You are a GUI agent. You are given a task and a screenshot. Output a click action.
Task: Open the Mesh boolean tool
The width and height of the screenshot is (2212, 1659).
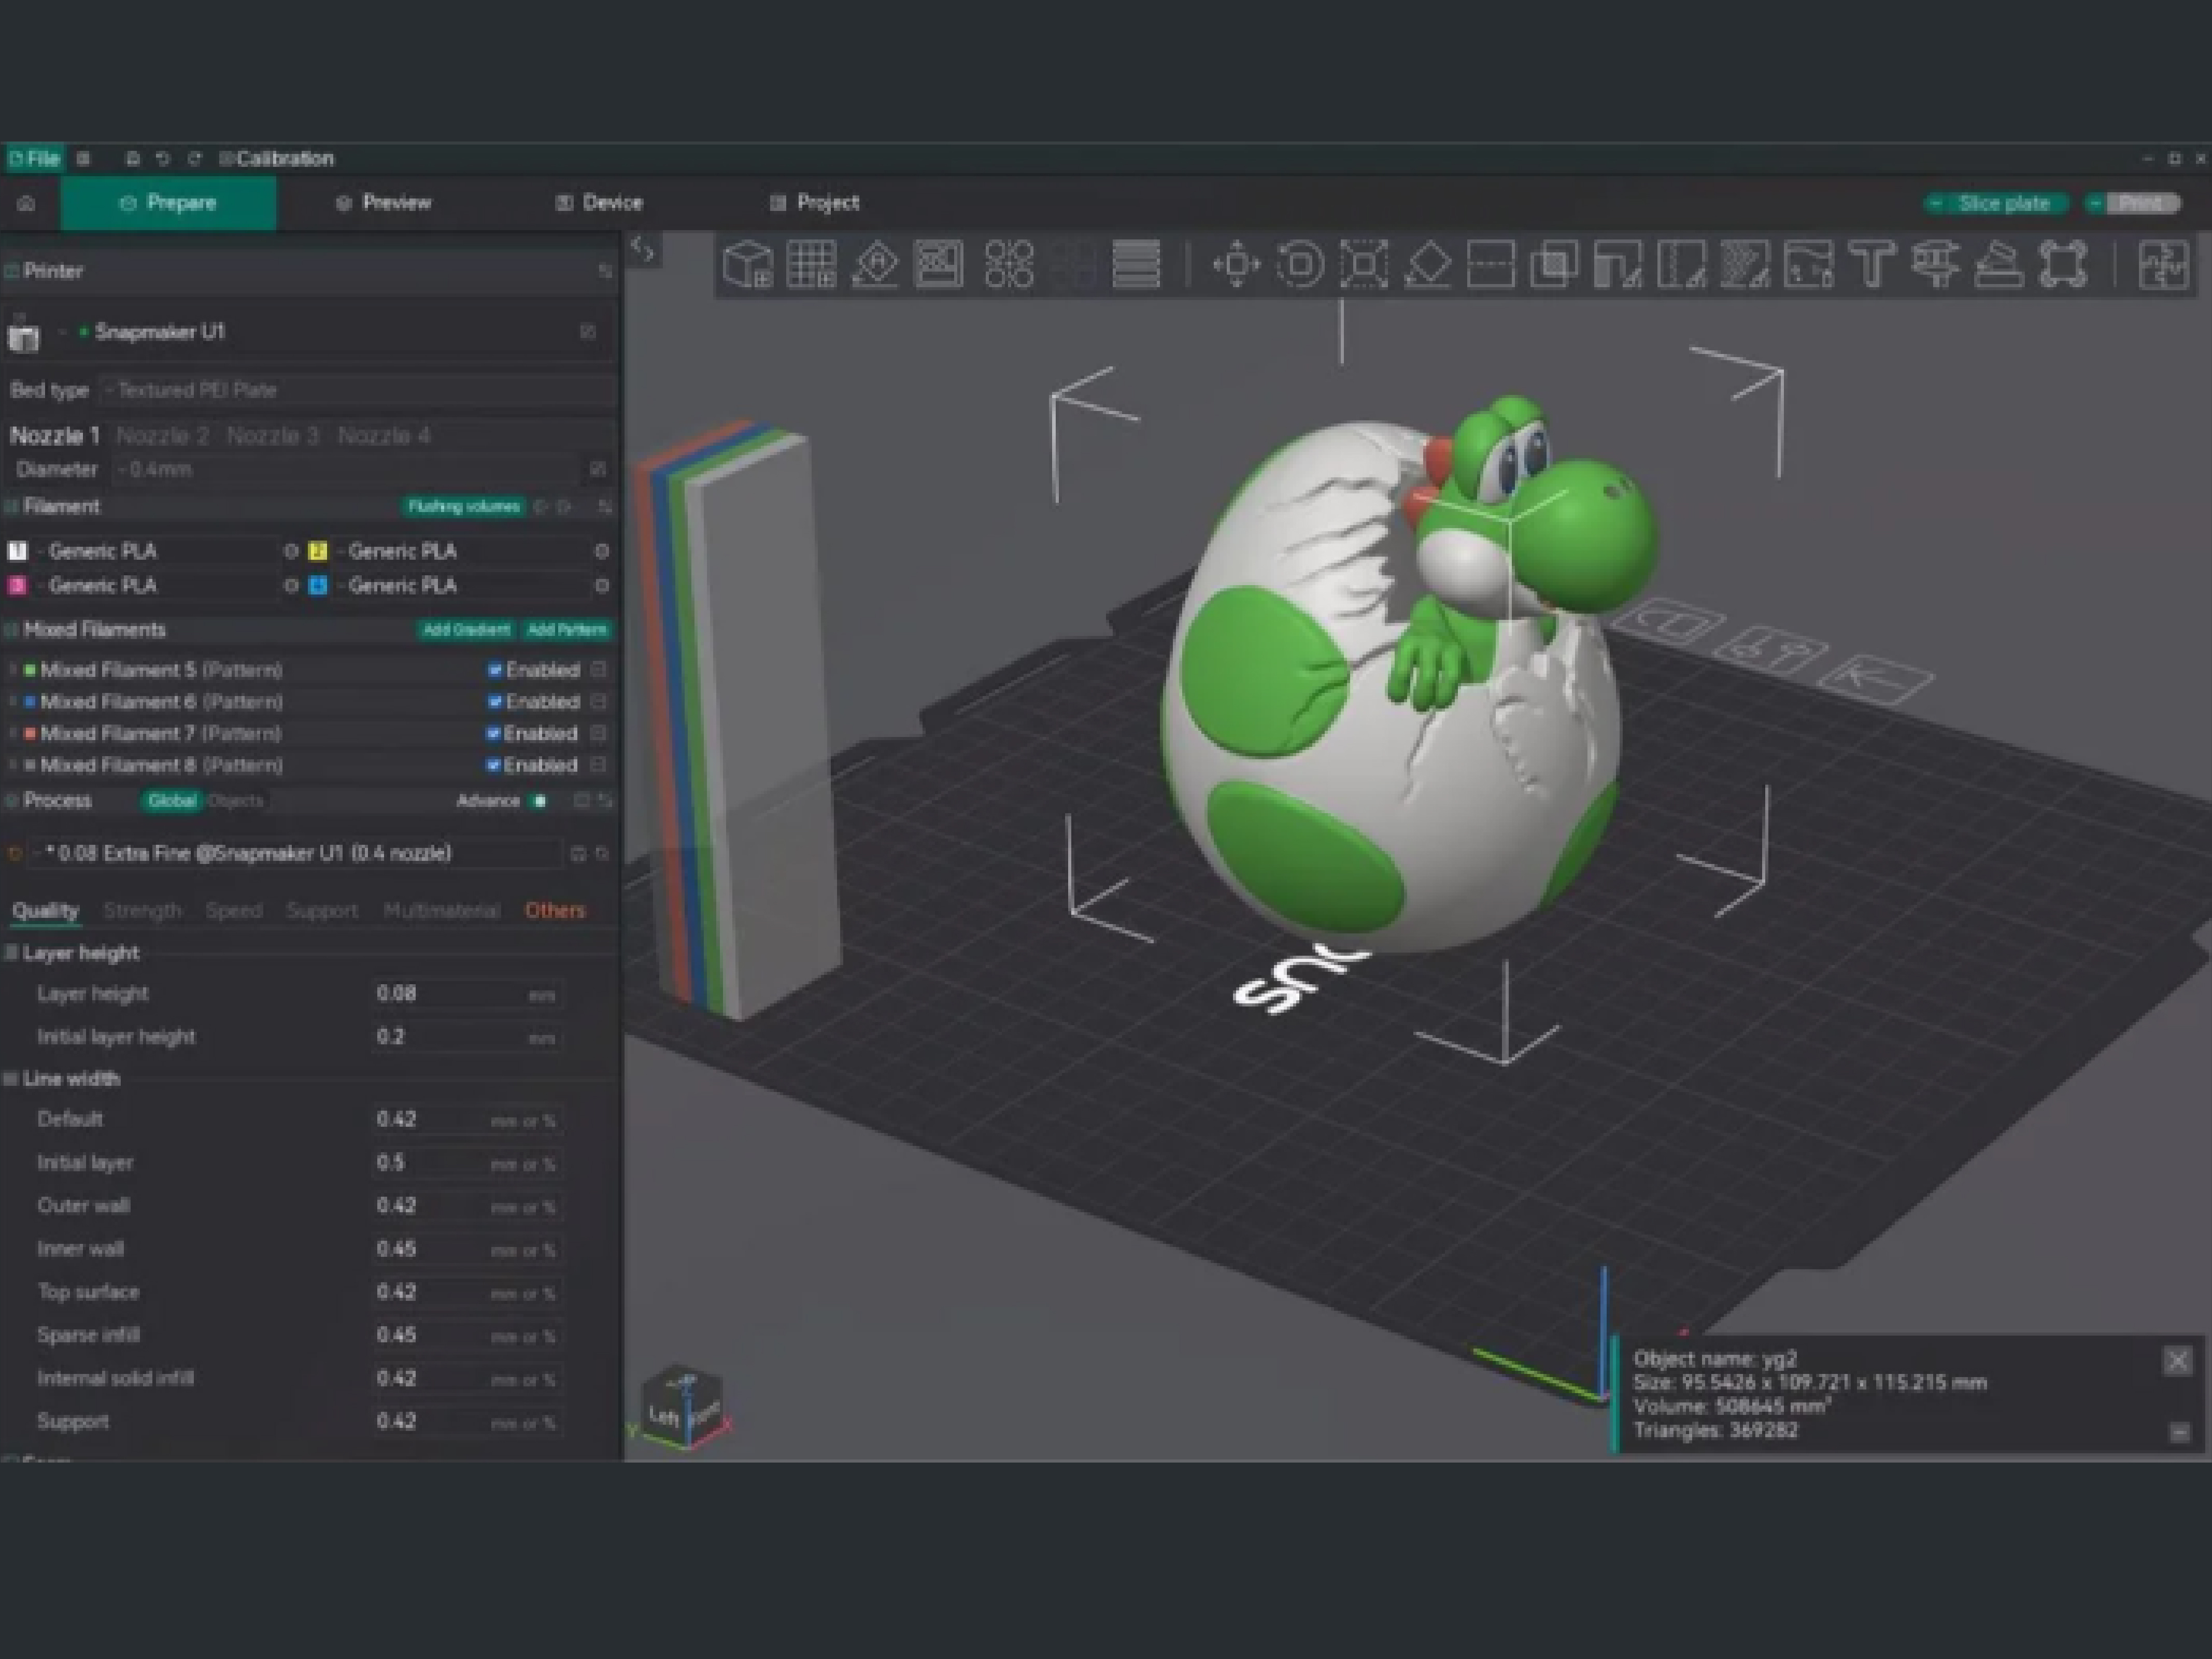[1555, 264]
